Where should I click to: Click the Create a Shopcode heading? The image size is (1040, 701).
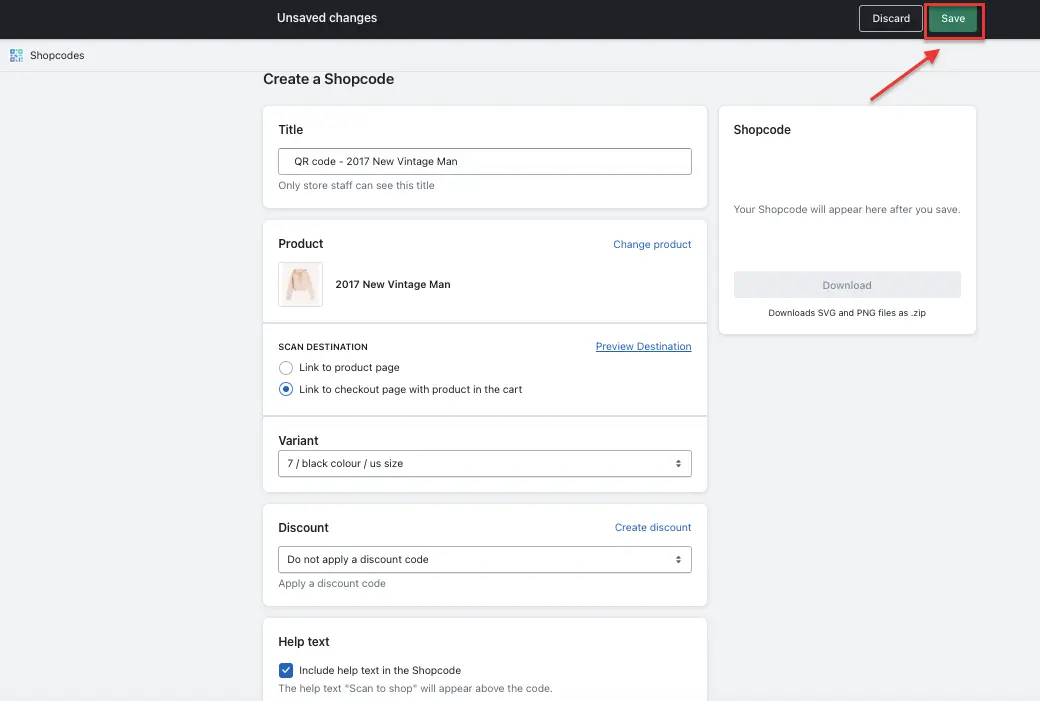[328, 79]
